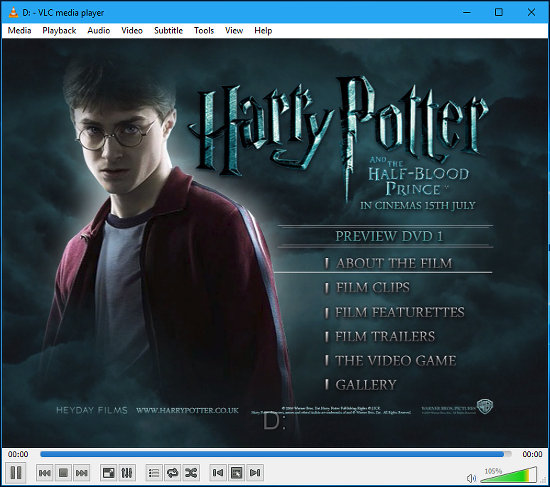Open the Subtitle menu
This screenshot has height=487, width=550.
coord(168,31)
